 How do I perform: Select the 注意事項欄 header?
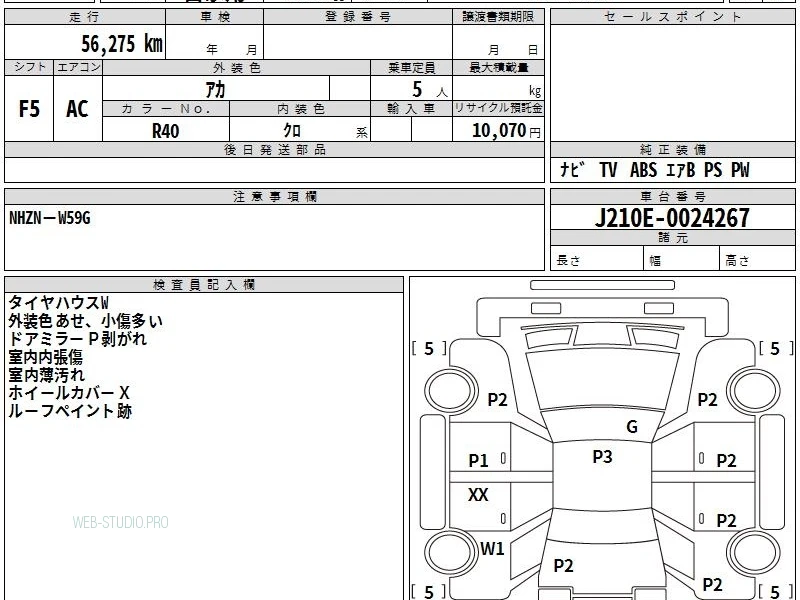(274, 196)
